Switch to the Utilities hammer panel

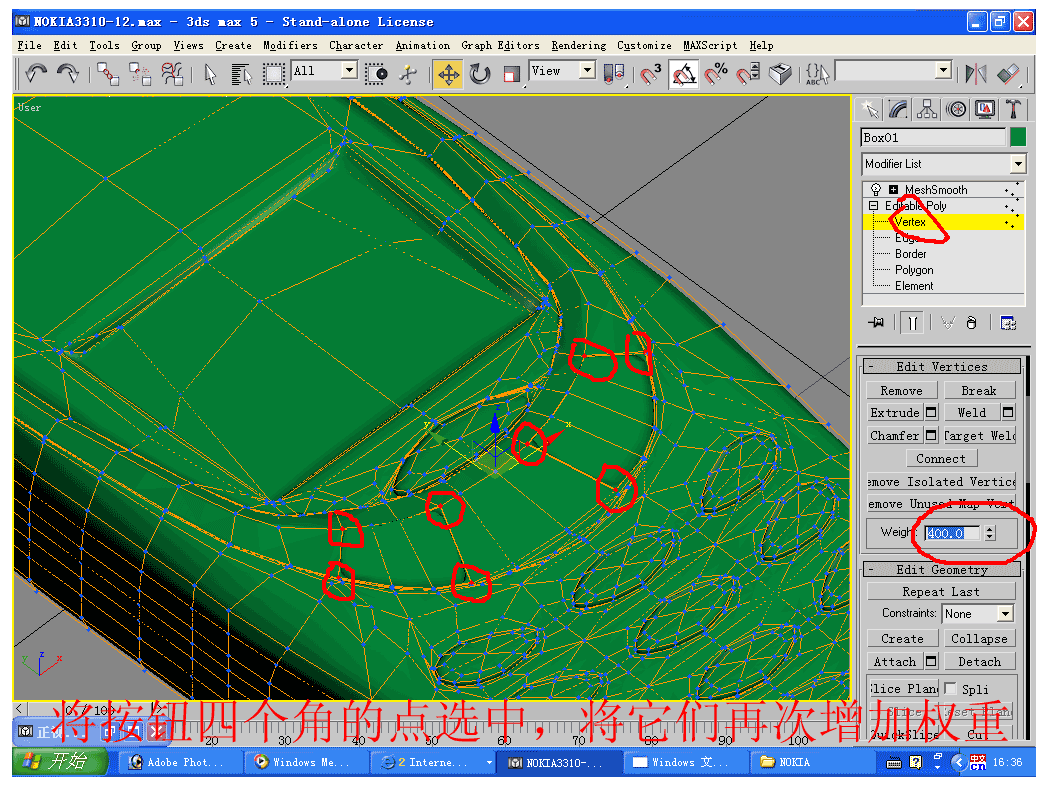click(1013, 109)
